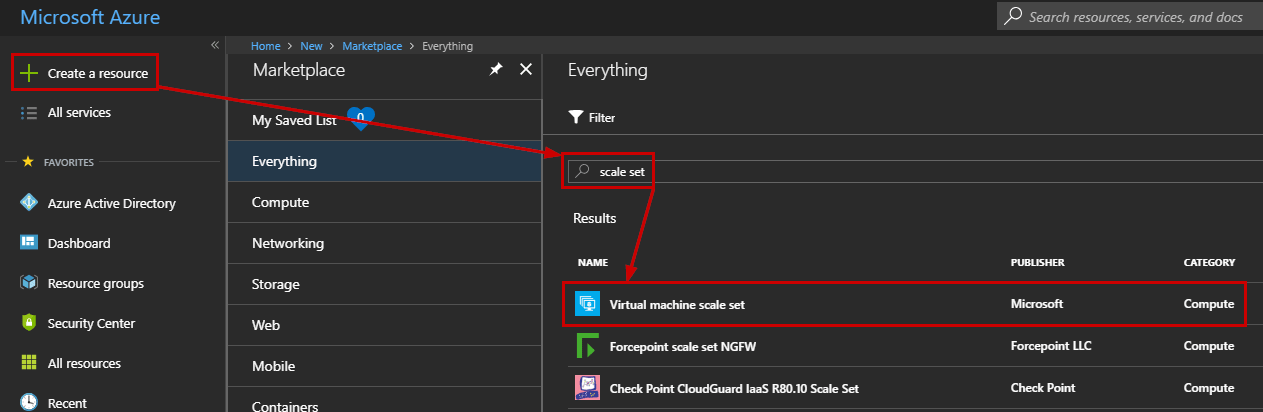Screen dimensions: 1263x412
Task: Open Dashboard from favorites
Action: click(79, 243)
